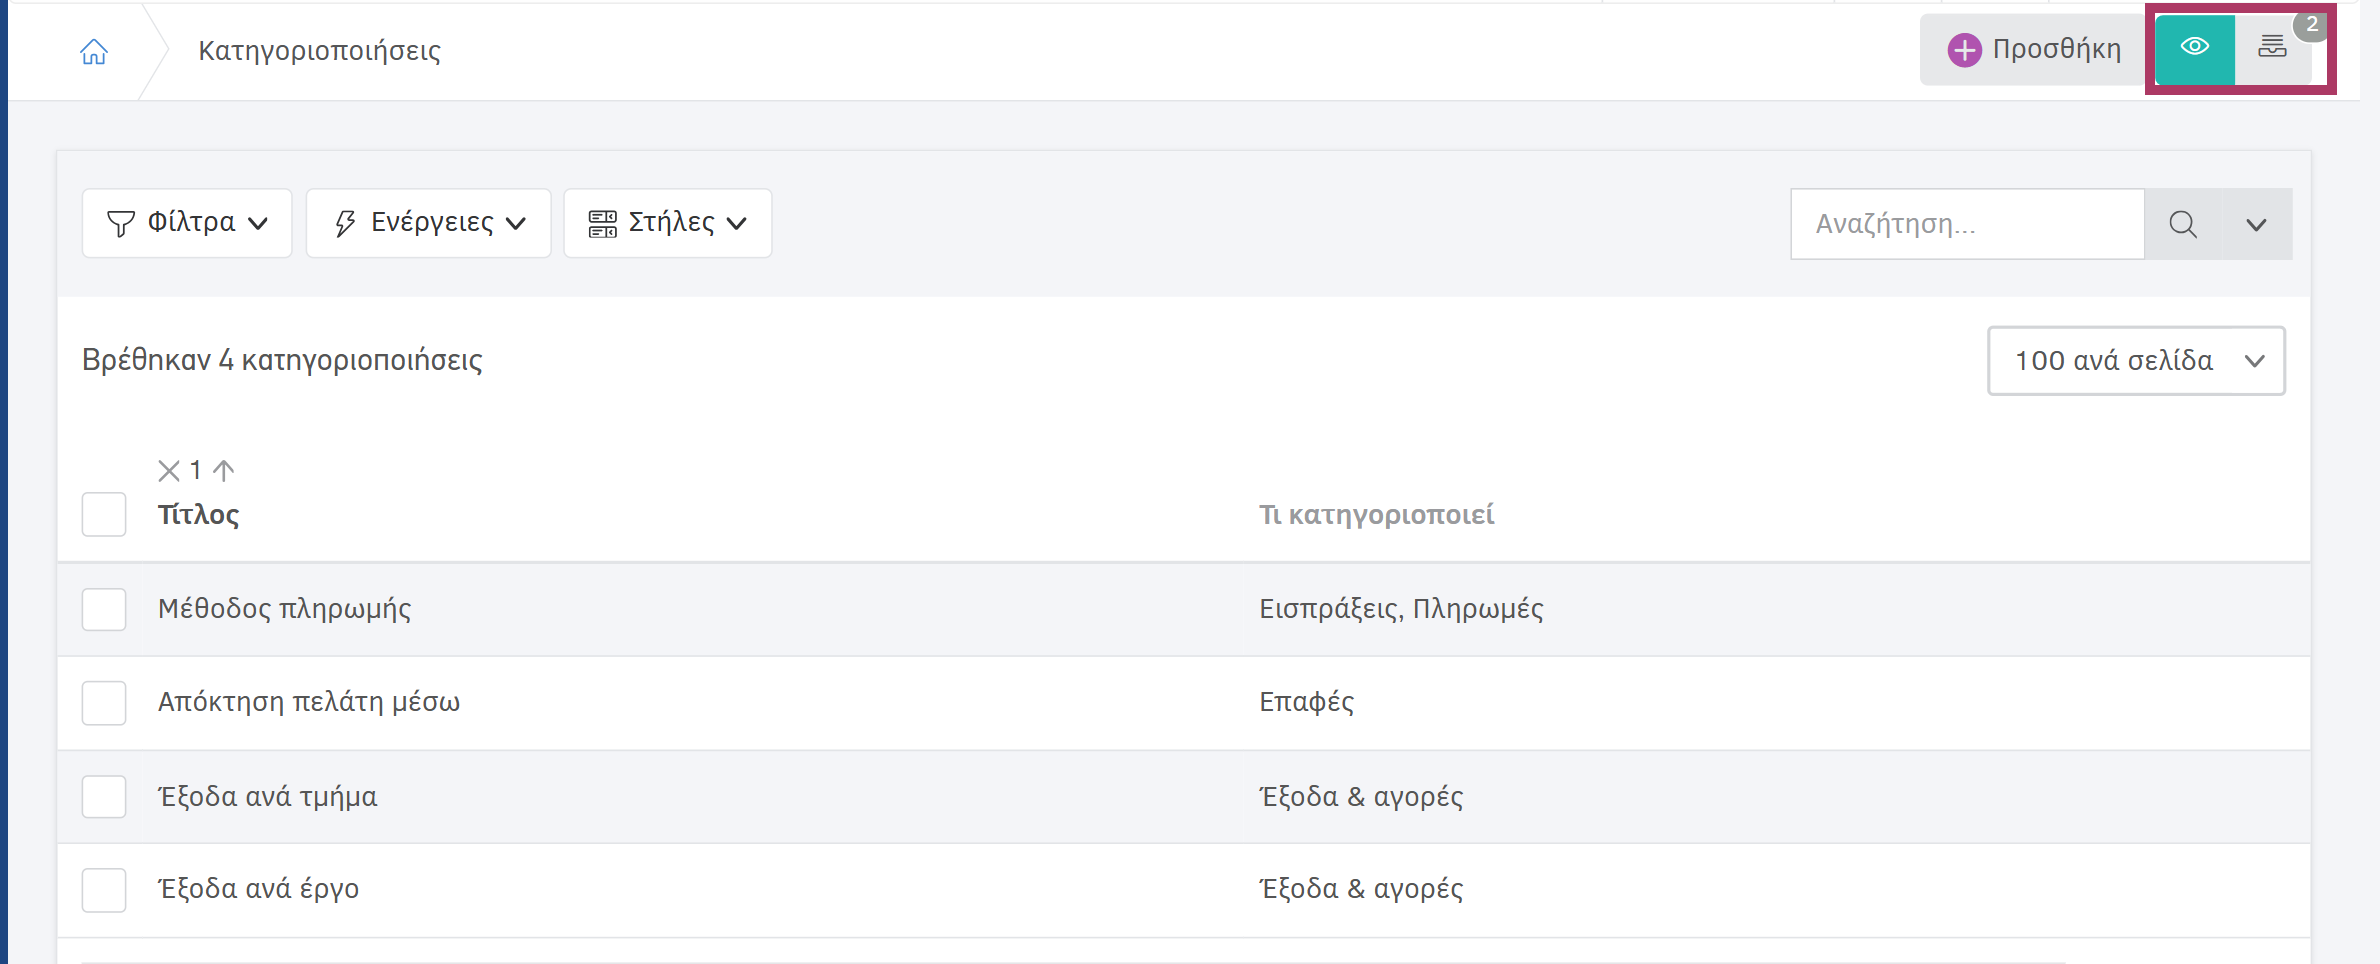Change the 100 ανά σελίδα page size
The width and height of the screenshot is (2380, 964).
(x=2136, y=360)
